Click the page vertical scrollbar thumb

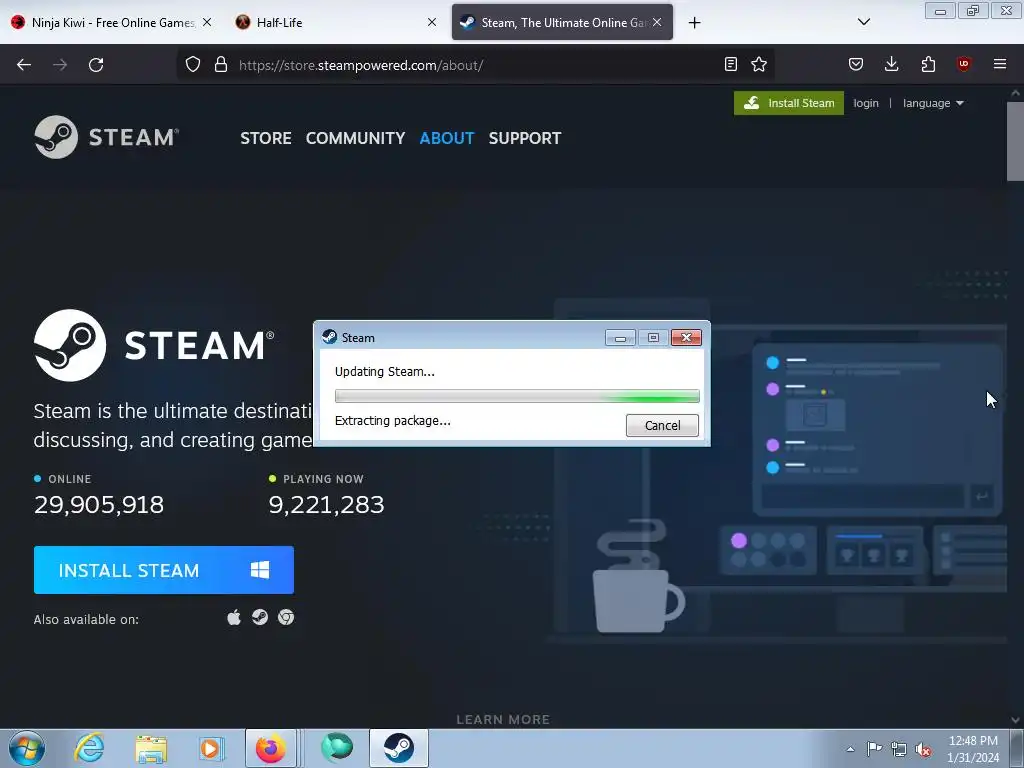click(x=1016, y=140)
